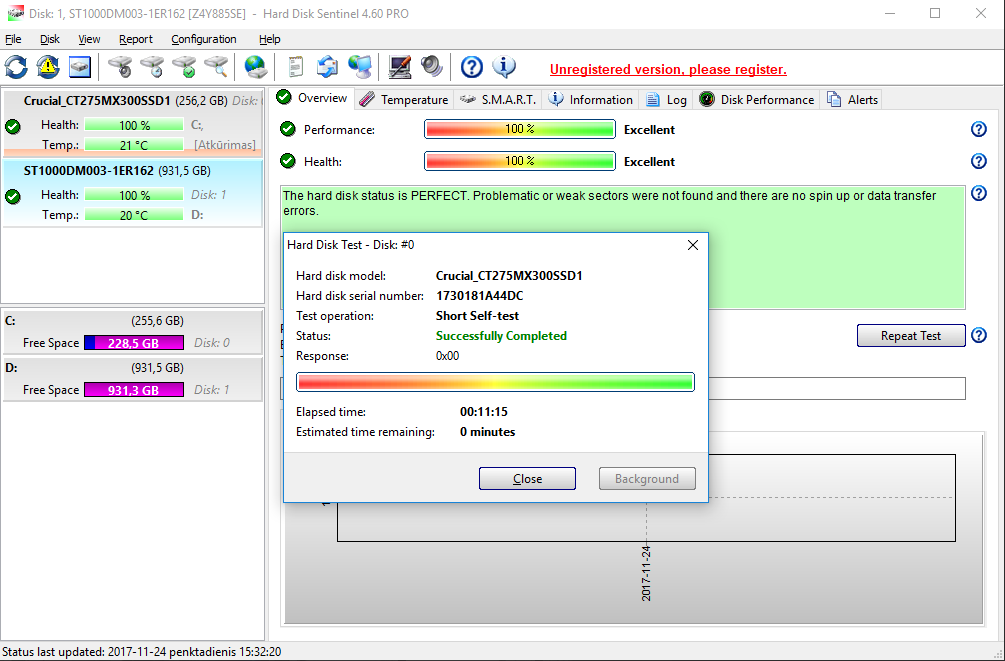Click the mail envelope with arrows toolbar icon
This screenshot has height=661, width=1005.
[x=328, y=67]
